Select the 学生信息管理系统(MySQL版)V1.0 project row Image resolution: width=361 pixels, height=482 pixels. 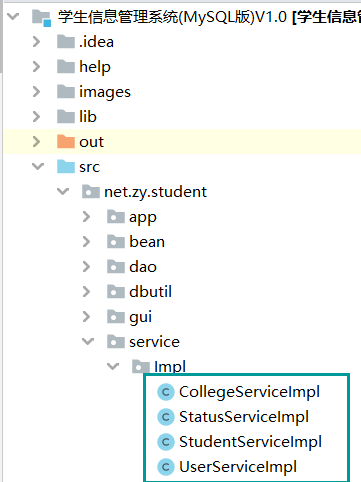tap(182, 17)
